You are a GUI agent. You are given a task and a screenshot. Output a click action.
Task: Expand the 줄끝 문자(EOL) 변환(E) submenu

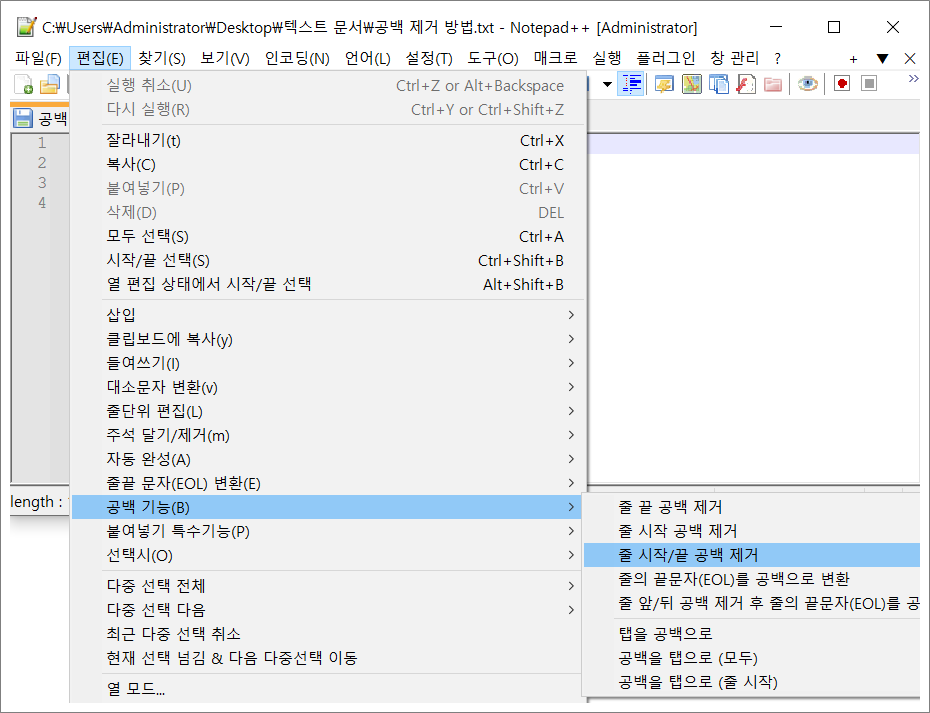[x=328, y=483]
